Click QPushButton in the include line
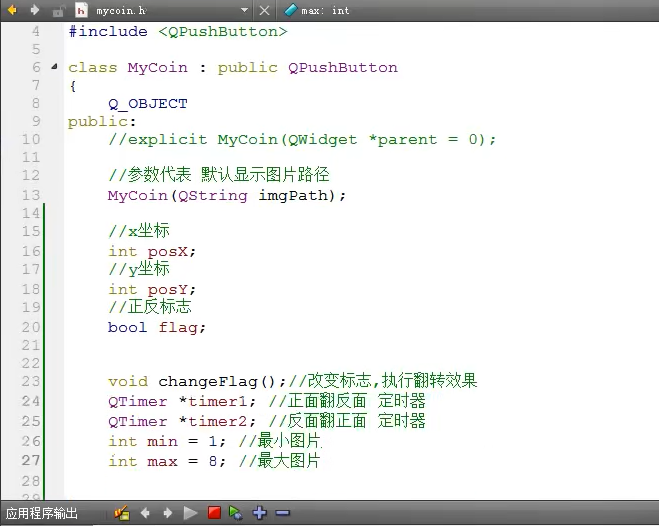 (x=223, y=32)
